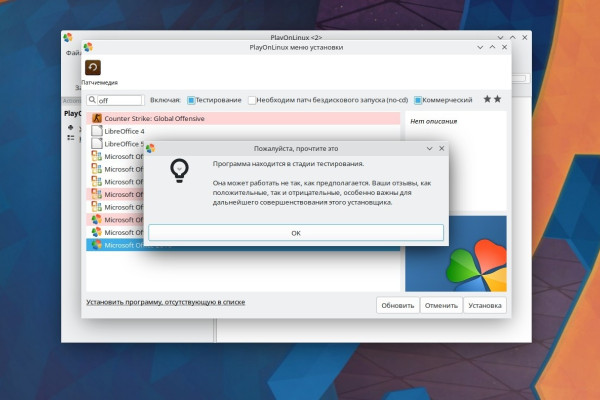Image resolution: width=600 pixels, height=400 pixels.
Task: Click the LibreOffice 4 document icon
Action: click(x=97, y=131)
